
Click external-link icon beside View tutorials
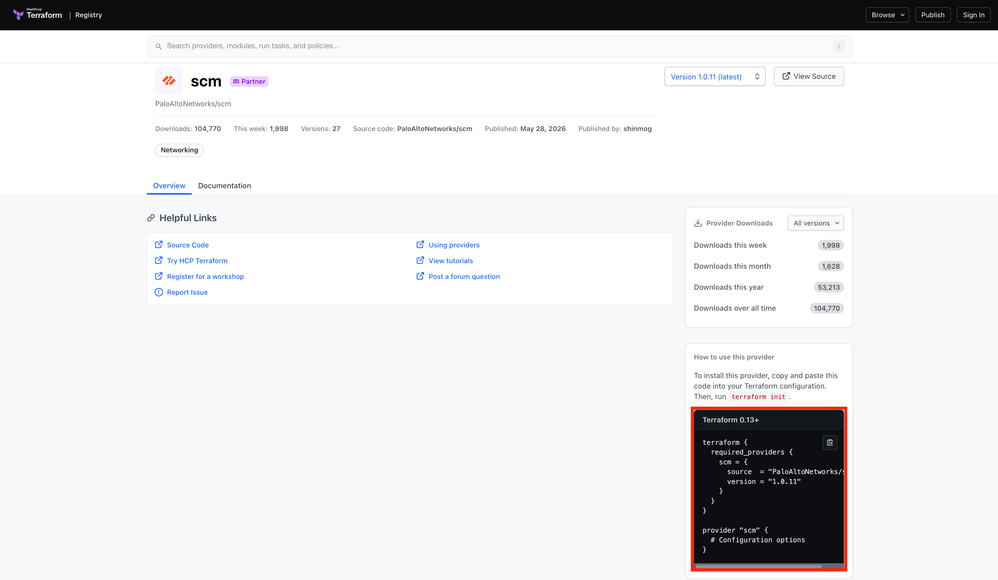point(420,260)
